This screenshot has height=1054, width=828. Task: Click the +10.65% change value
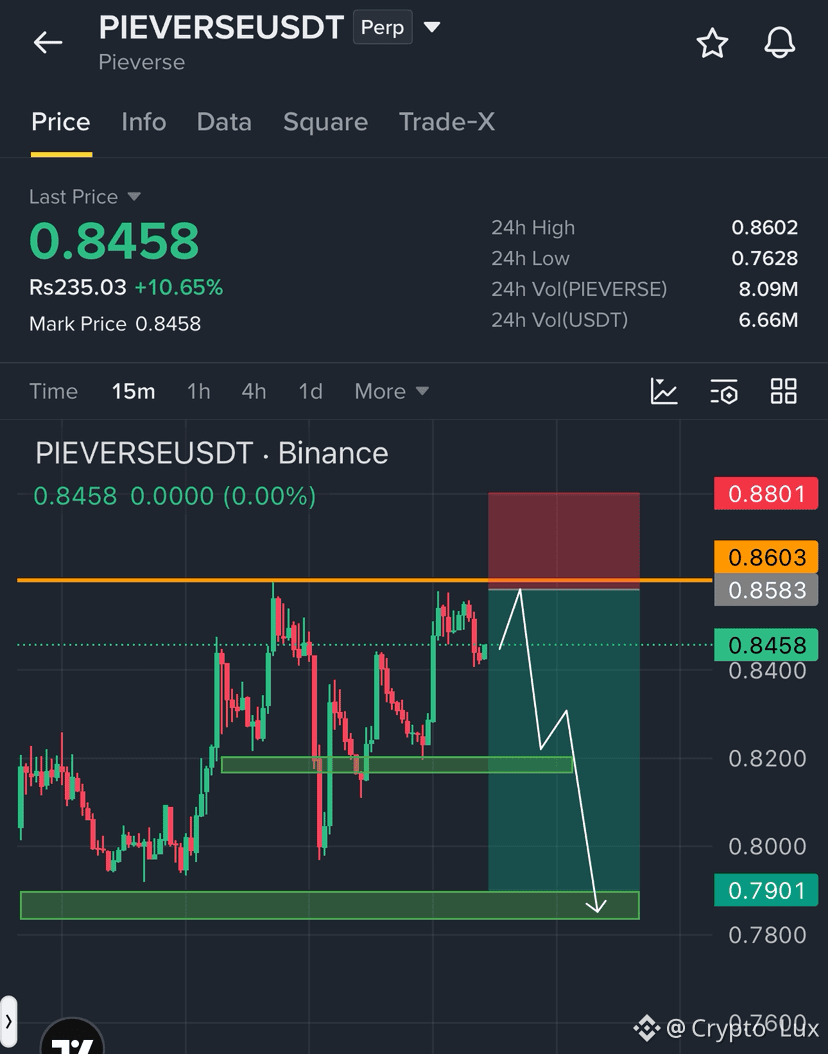(x=179, y=288)
